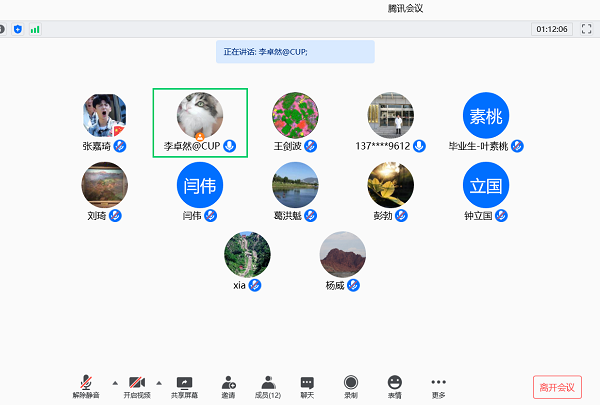This screenshot has height=405, width=600.
Task: Select participant 闫伟's blue avatar
Action: tap(200, 184)
